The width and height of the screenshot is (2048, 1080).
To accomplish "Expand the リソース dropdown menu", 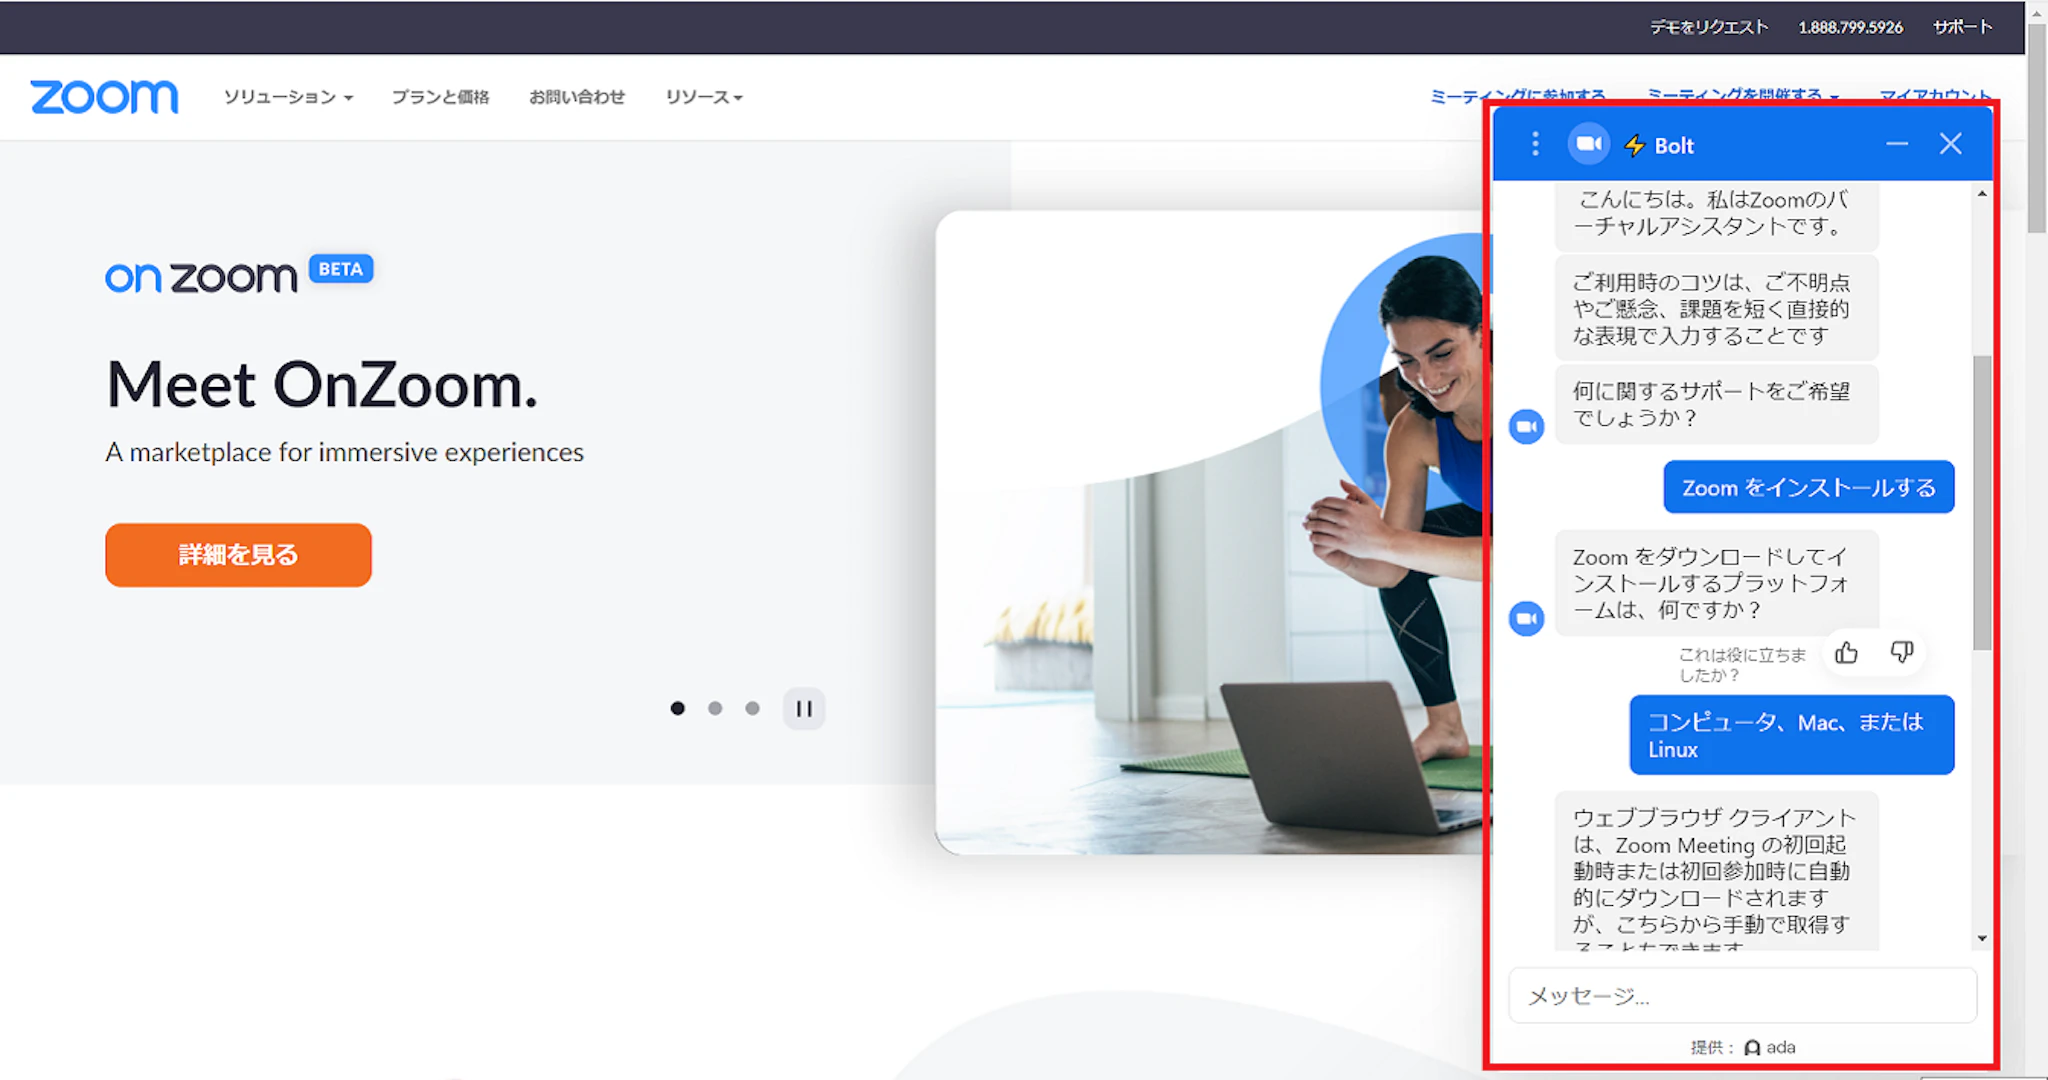I will pyautogui.click(x=704, y=97).
